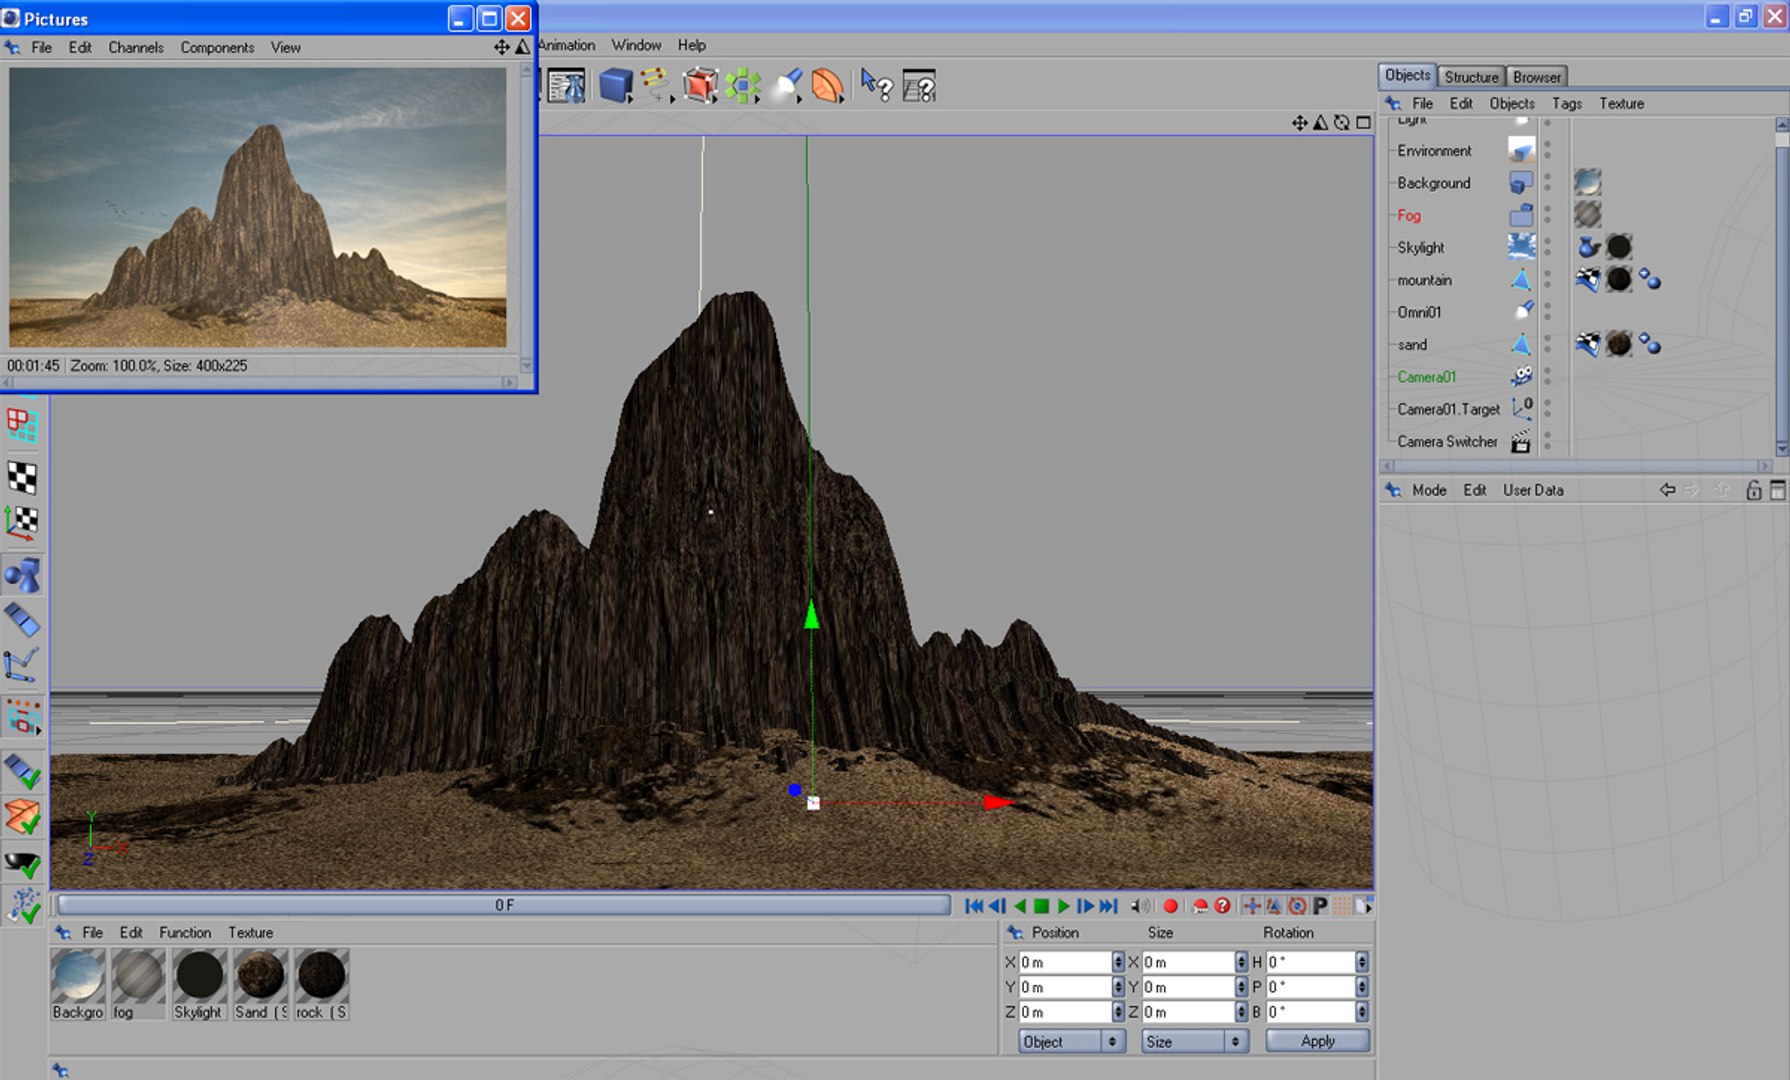Toggle visibility dots for Skylight object

coord(1547,247)
